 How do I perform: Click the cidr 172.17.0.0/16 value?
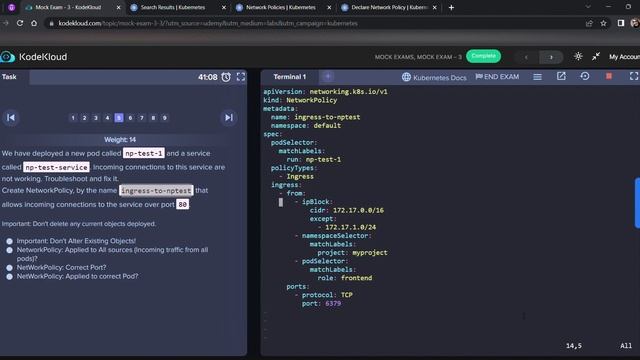[x=358, y=210]
